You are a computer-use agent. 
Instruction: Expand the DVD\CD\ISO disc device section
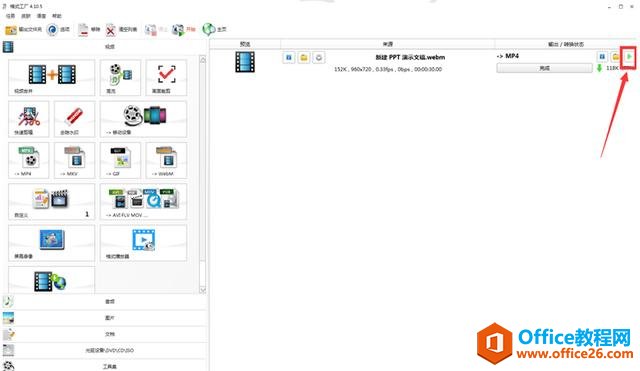[105, 350]
